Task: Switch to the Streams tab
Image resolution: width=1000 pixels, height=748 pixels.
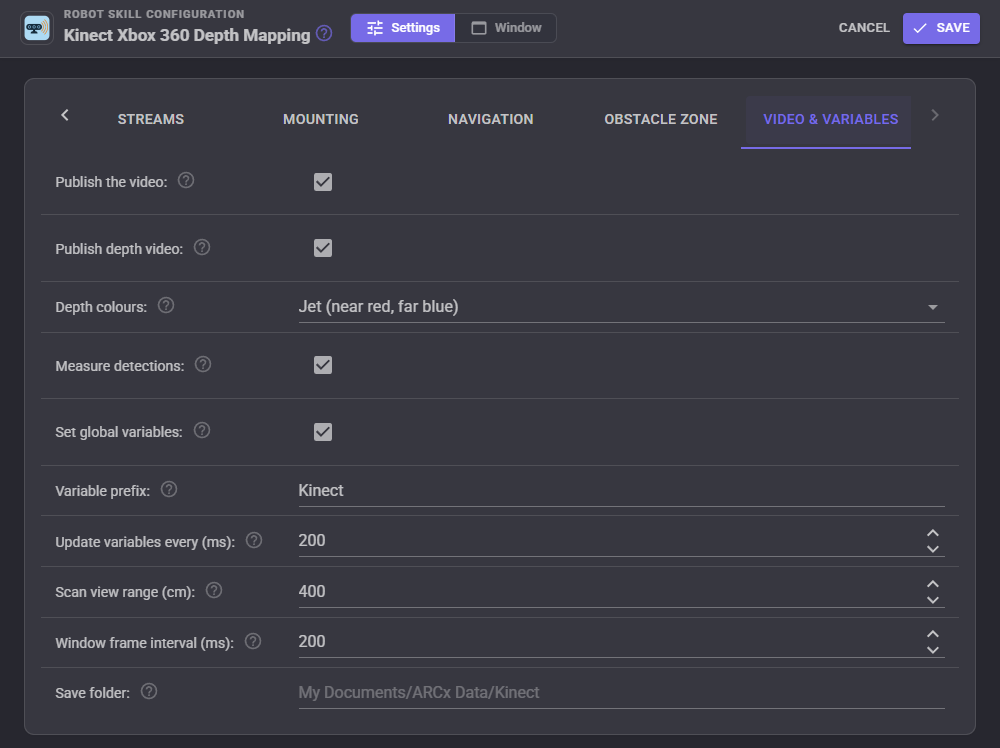Action: [151, 119]
